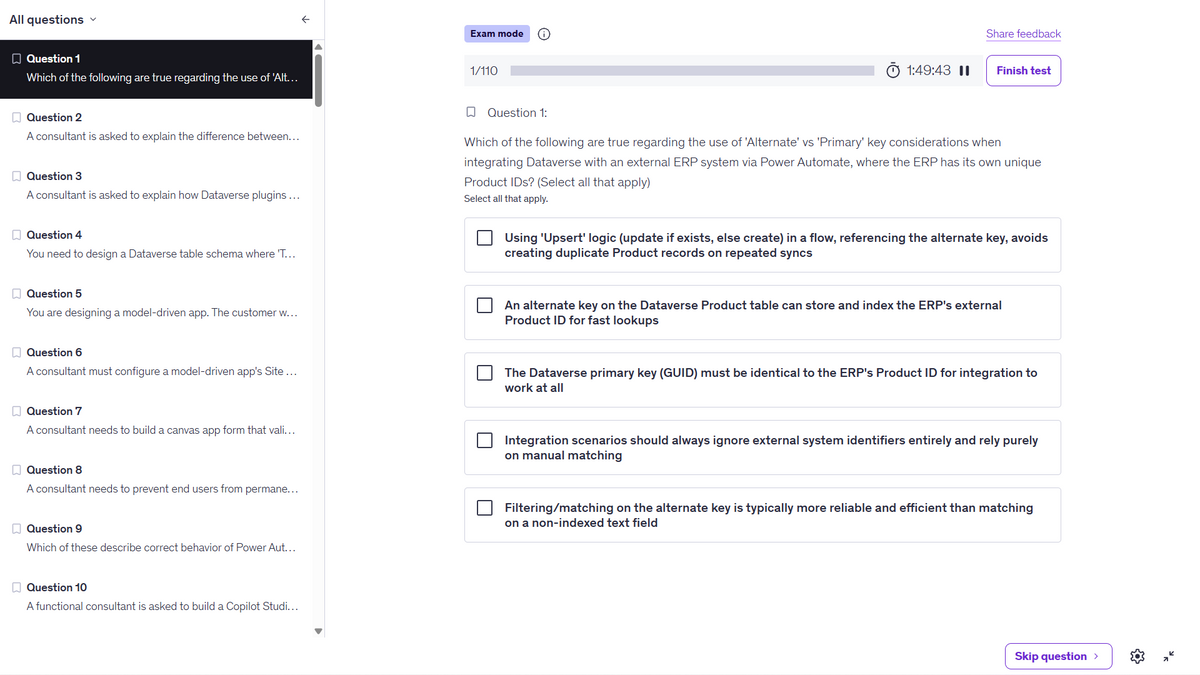Screen dimensions: 1200x675
Task: Open the settings gear icon
Action: (x=1137, y=656)
